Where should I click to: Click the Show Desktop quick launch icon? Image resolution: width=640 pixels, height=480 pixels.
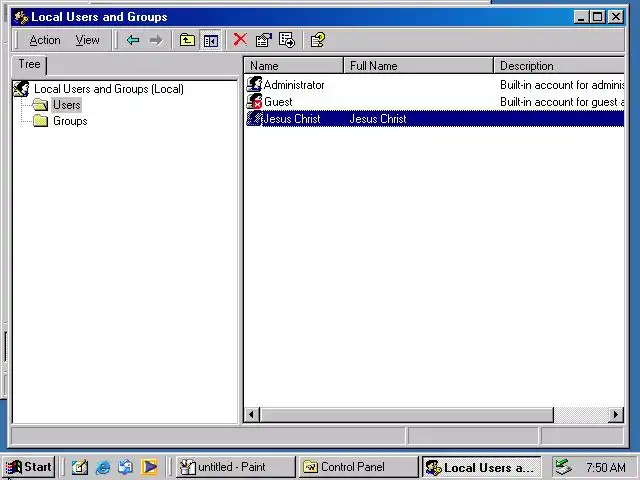[x=80, y=467]
